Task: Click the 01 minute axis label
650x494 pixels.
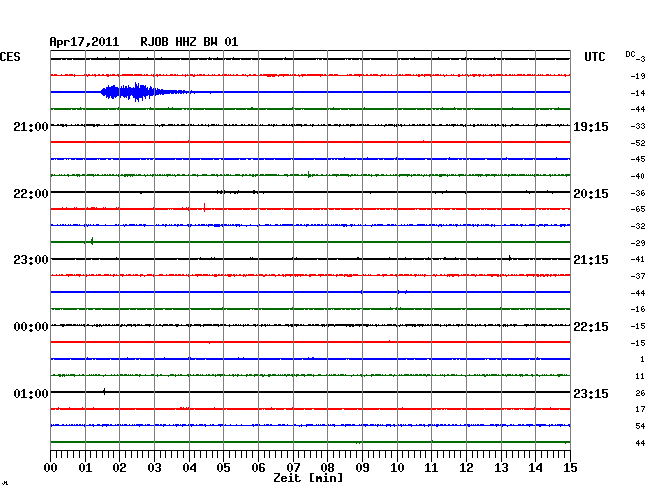Action: pyautogui.click(x=85, y=467)
